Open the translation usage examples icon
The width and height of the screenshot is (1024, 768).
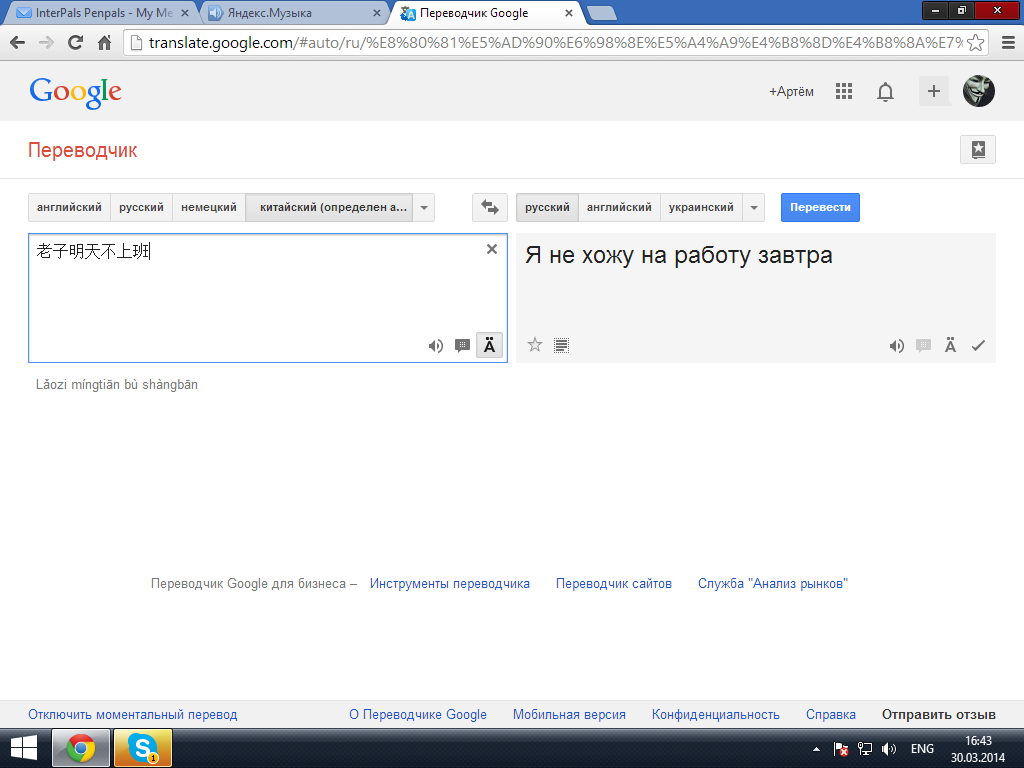coord(923,345)
